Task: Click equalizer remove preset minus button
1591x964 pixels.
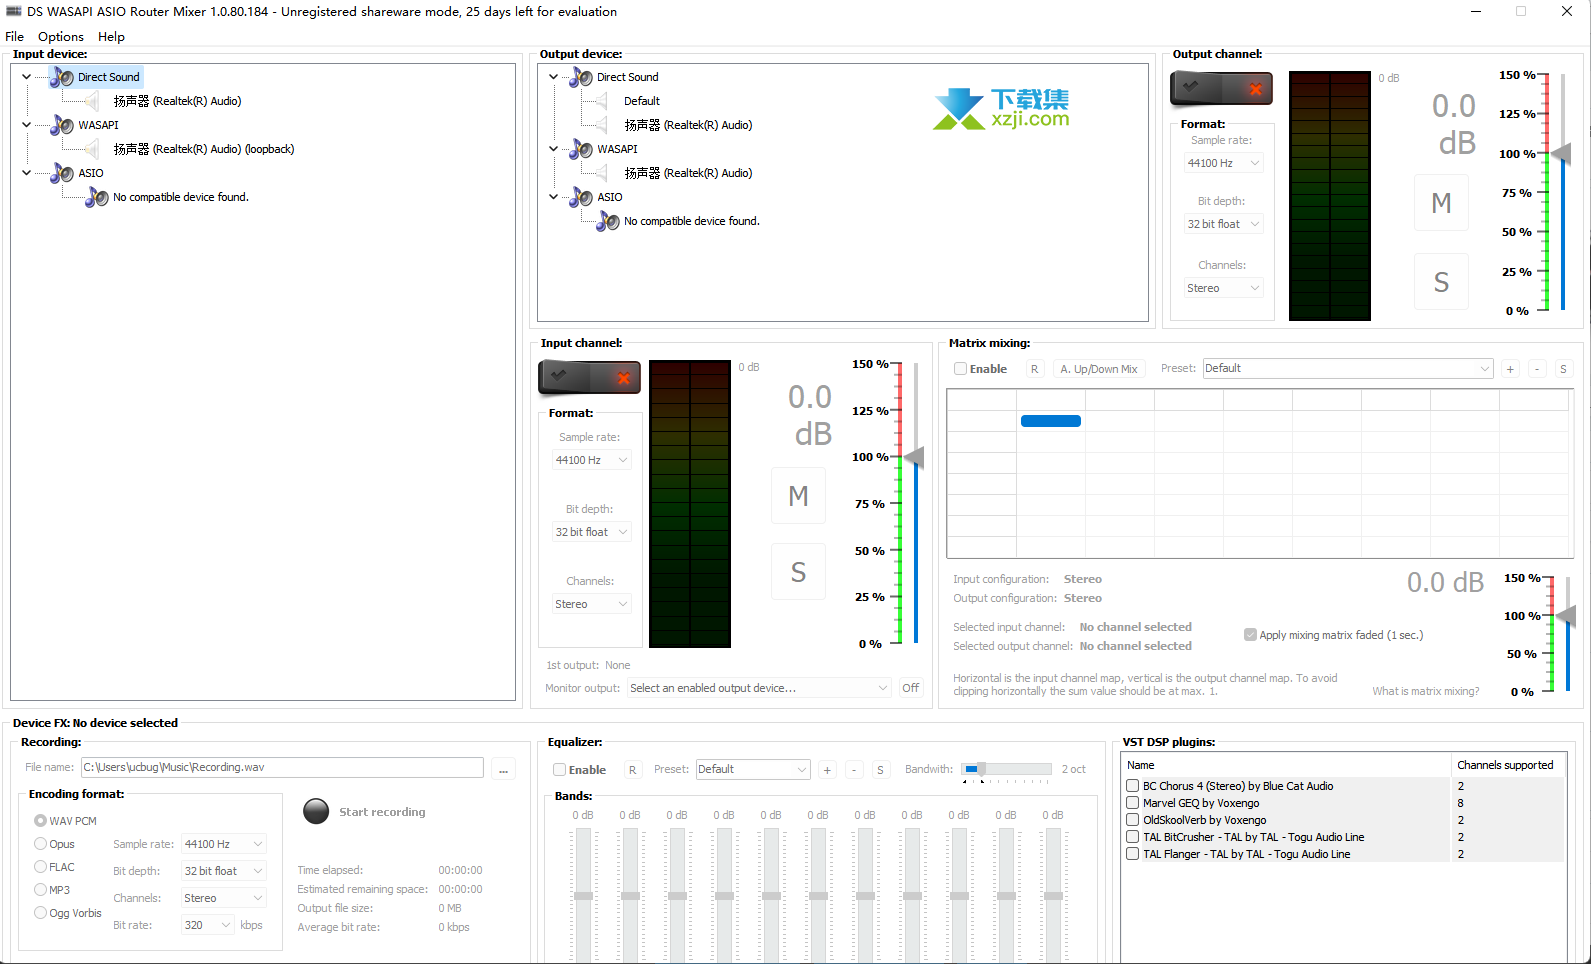Action: (x=854, y=770)
